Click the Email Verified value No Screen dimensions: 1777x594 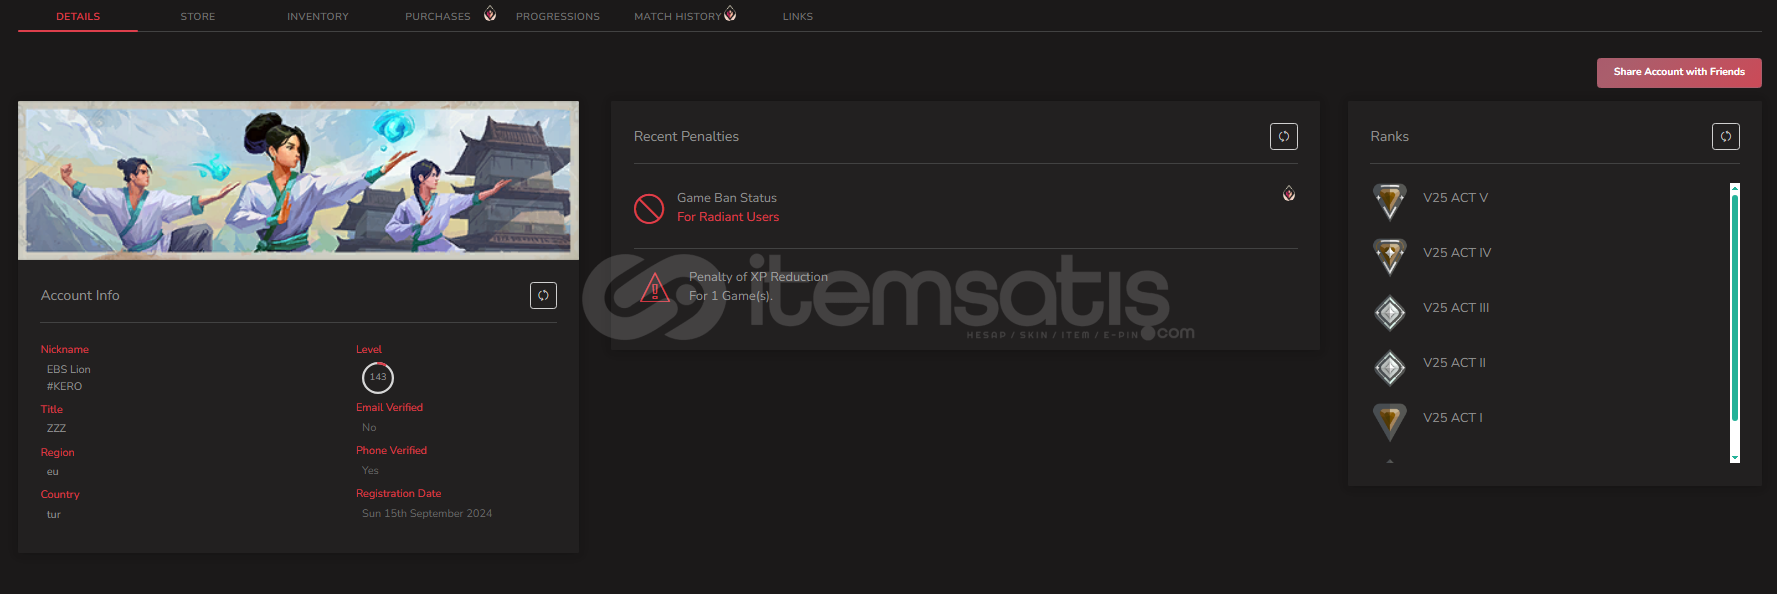pyautogui.click(x=369, y=427)
